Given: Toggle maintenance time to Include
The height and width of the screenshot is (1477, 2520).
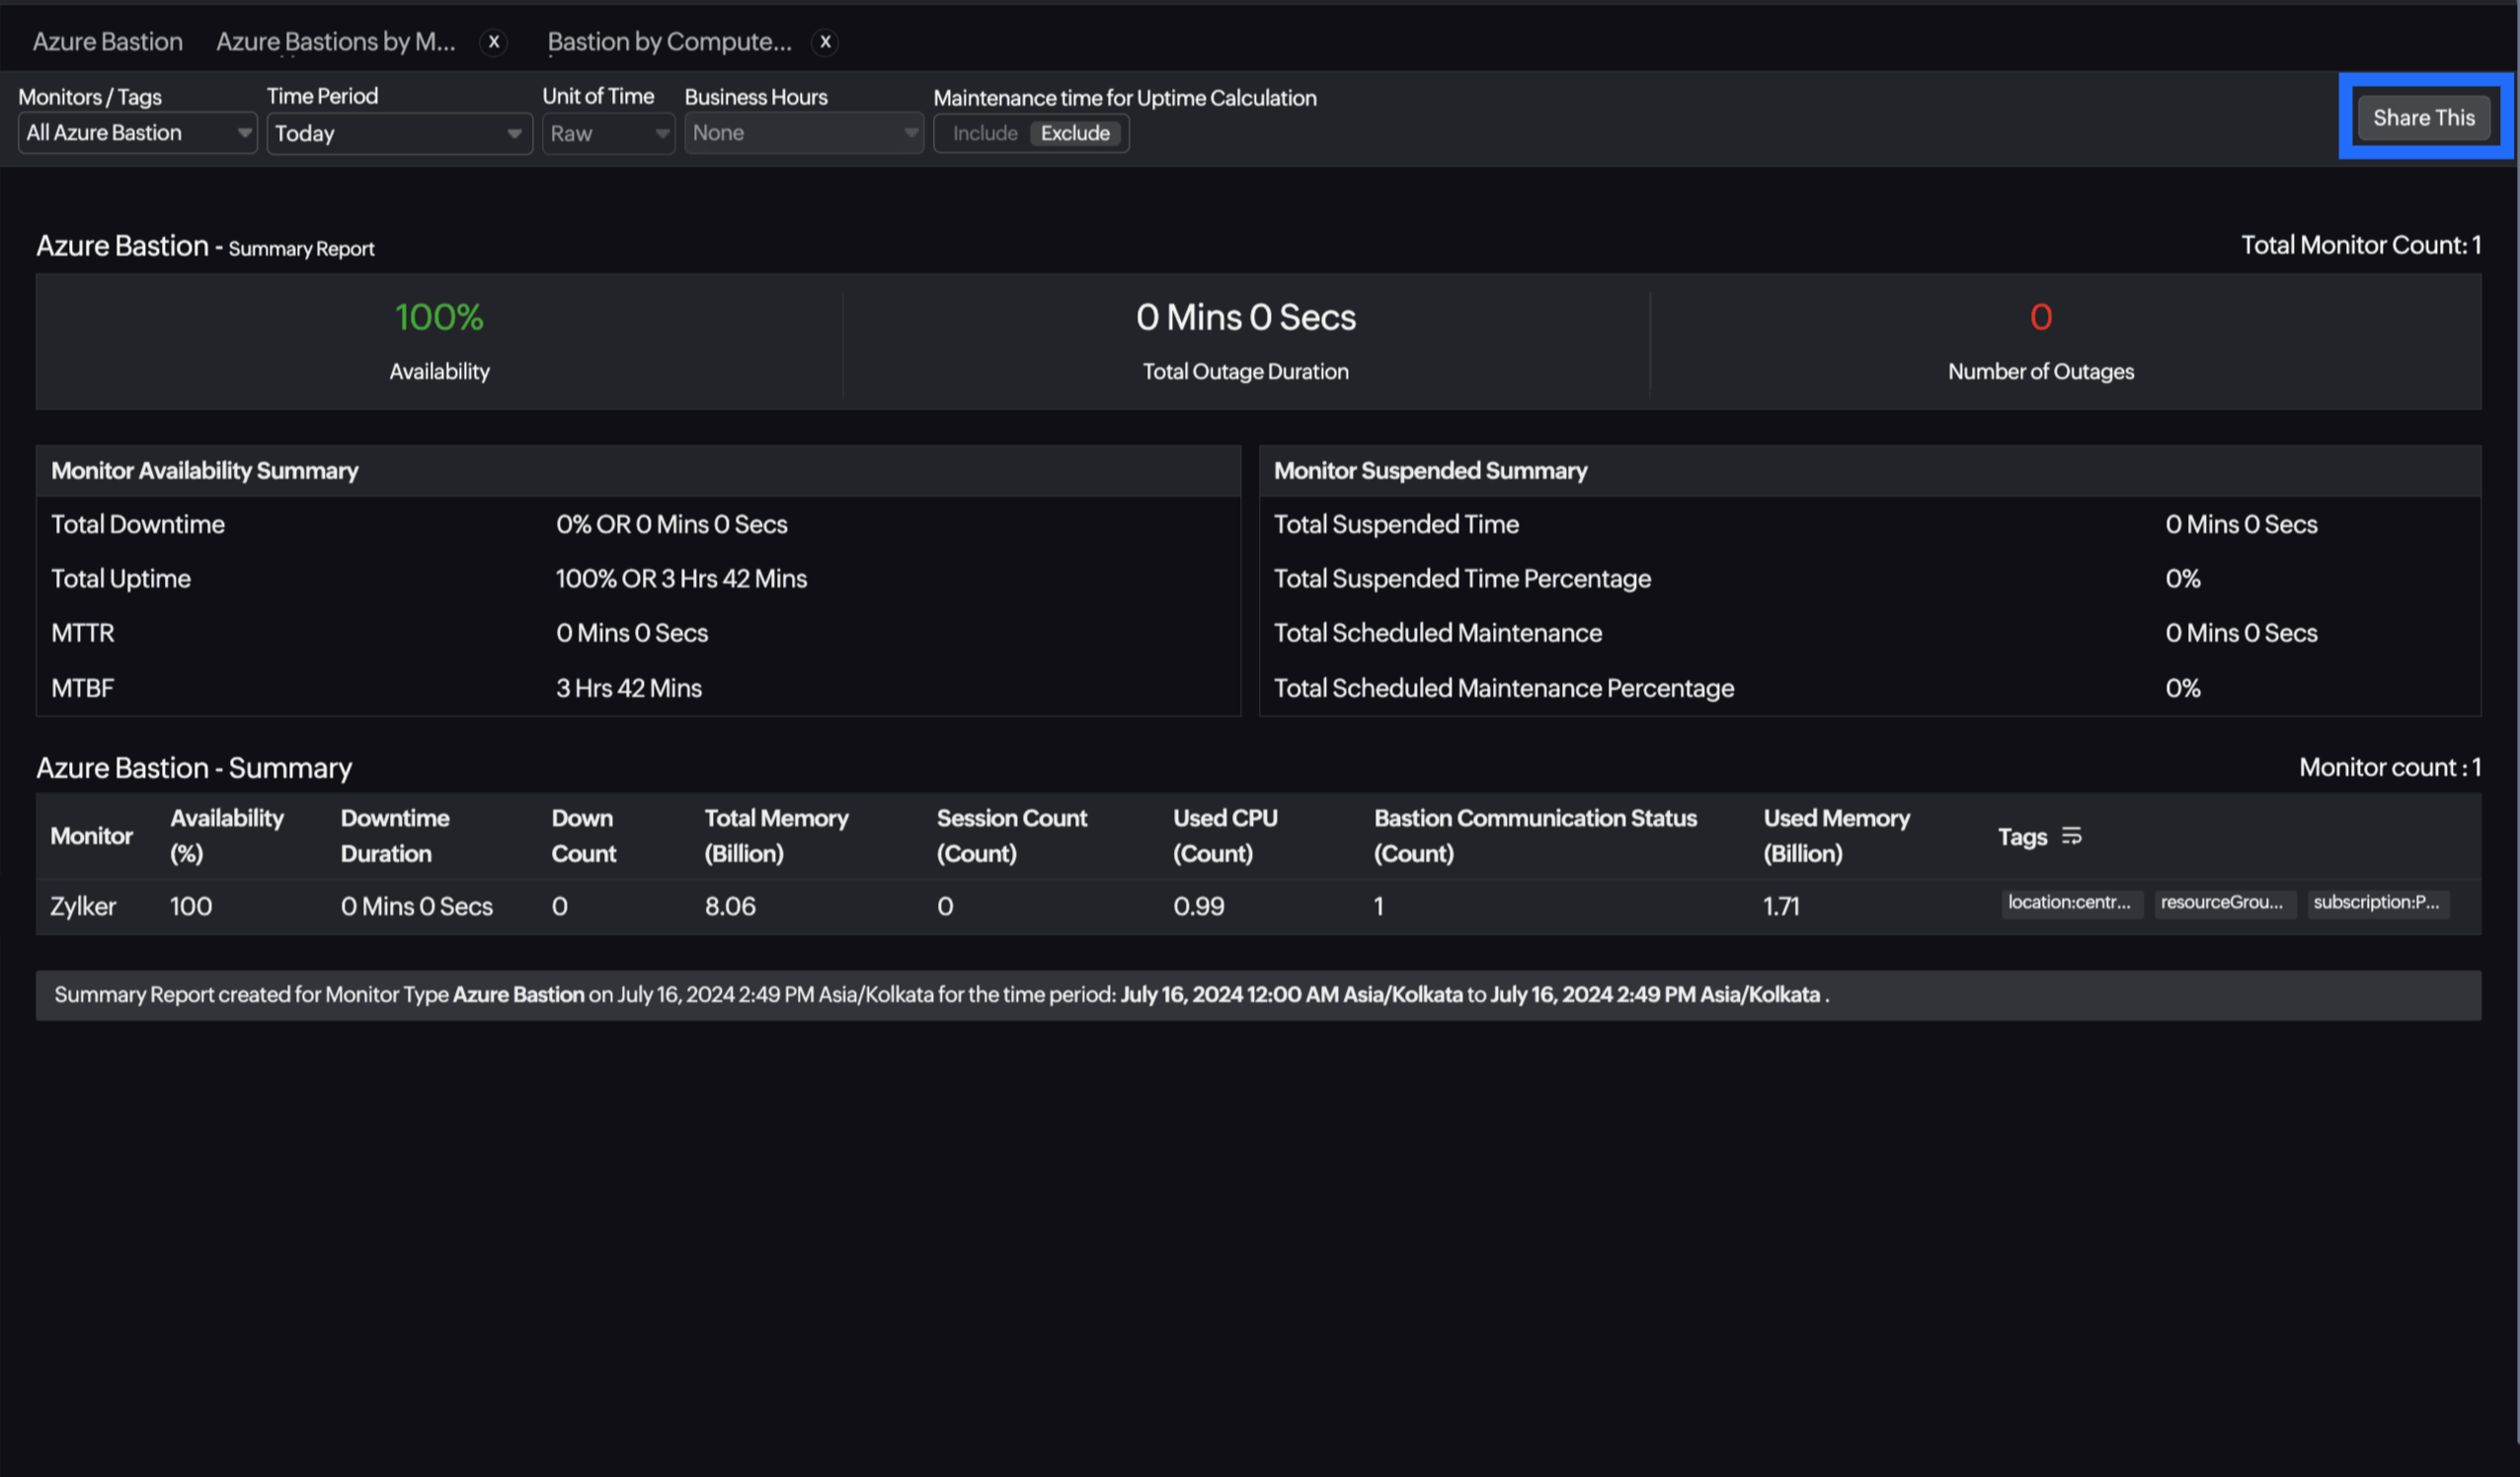Looking at the screenshot, I should coord(984,133).
